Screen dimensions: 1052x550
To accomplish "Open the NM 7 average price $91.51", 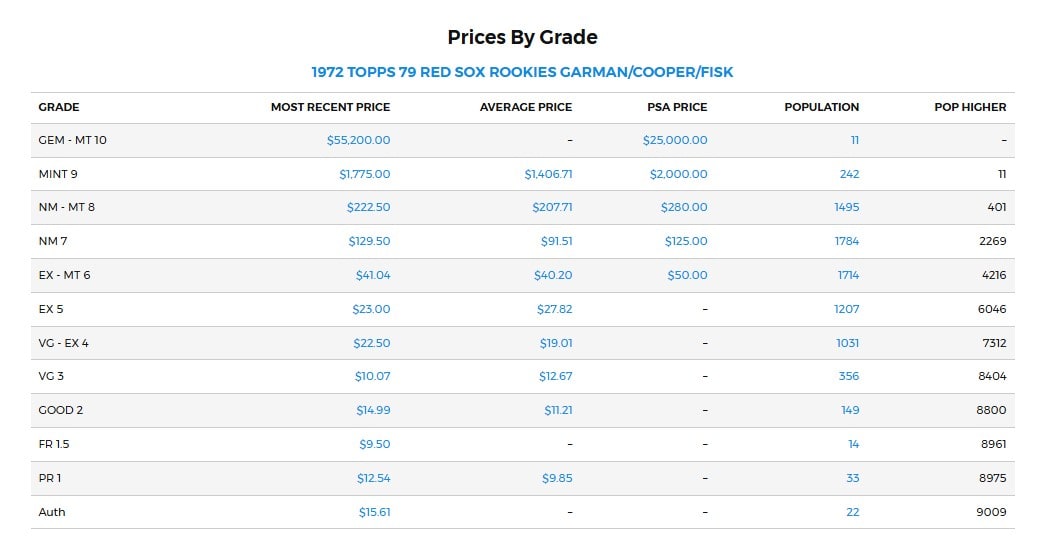I will click(x=557, y=241).
